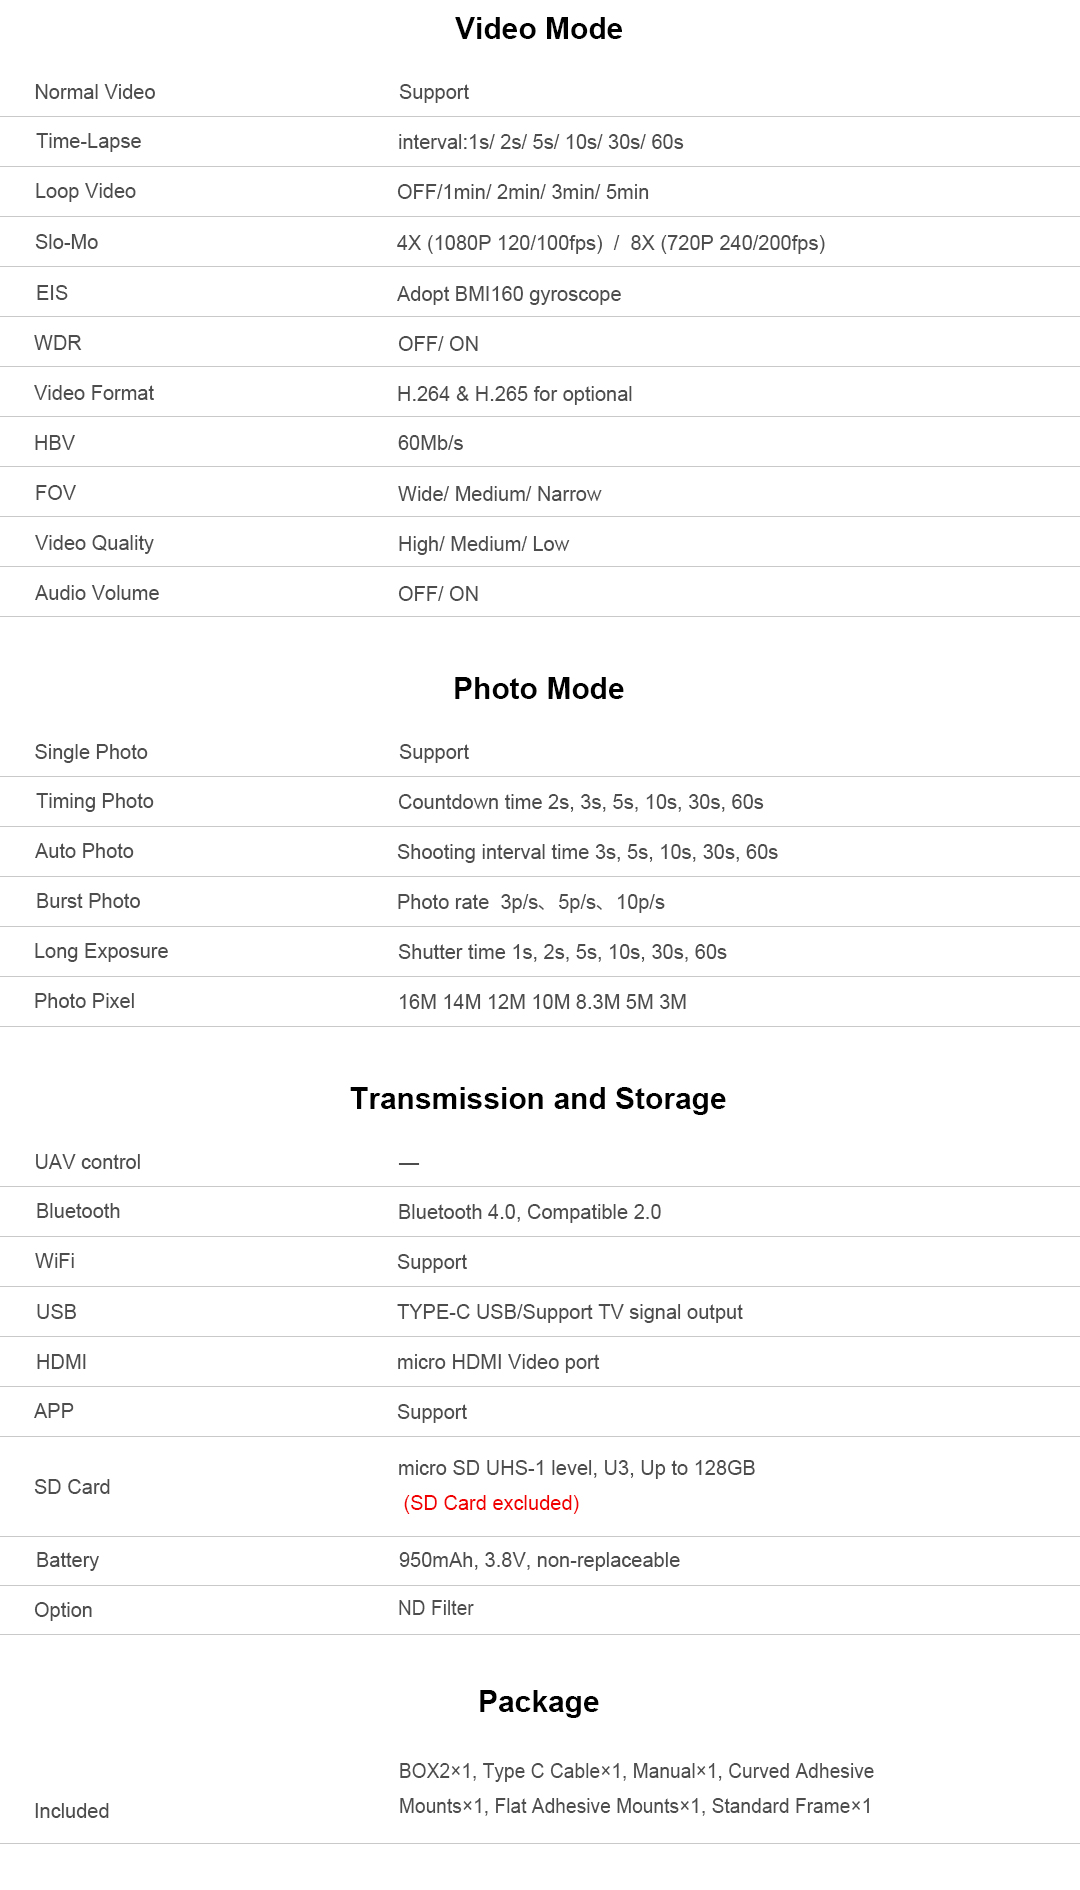Click the Package heading
Viewport: 1080px width, 1890px height.
[538, 1702]
